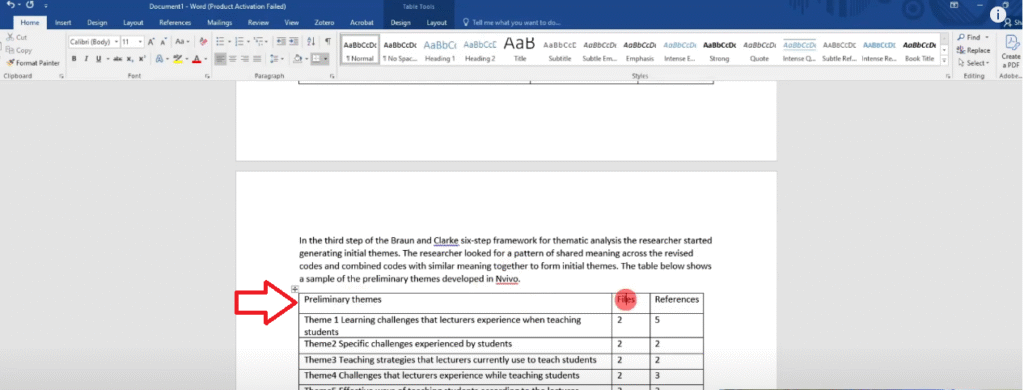Click the Replace button

point(974,50)
